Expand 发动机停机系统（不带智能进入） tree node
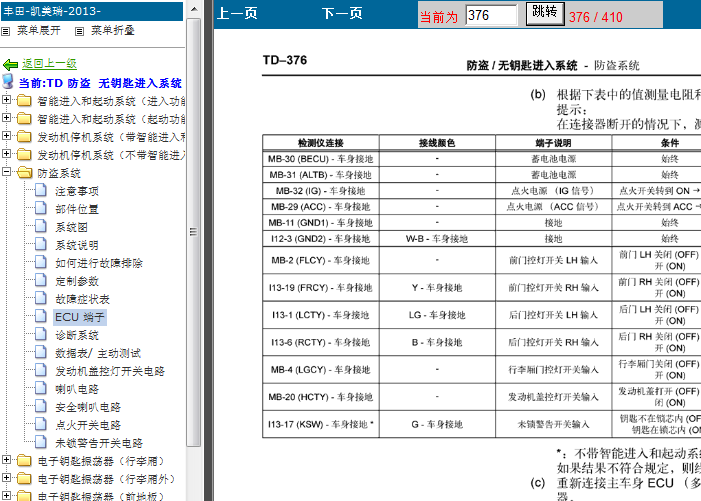Screen dimensions: 701x501 click(x=6, y=153)
